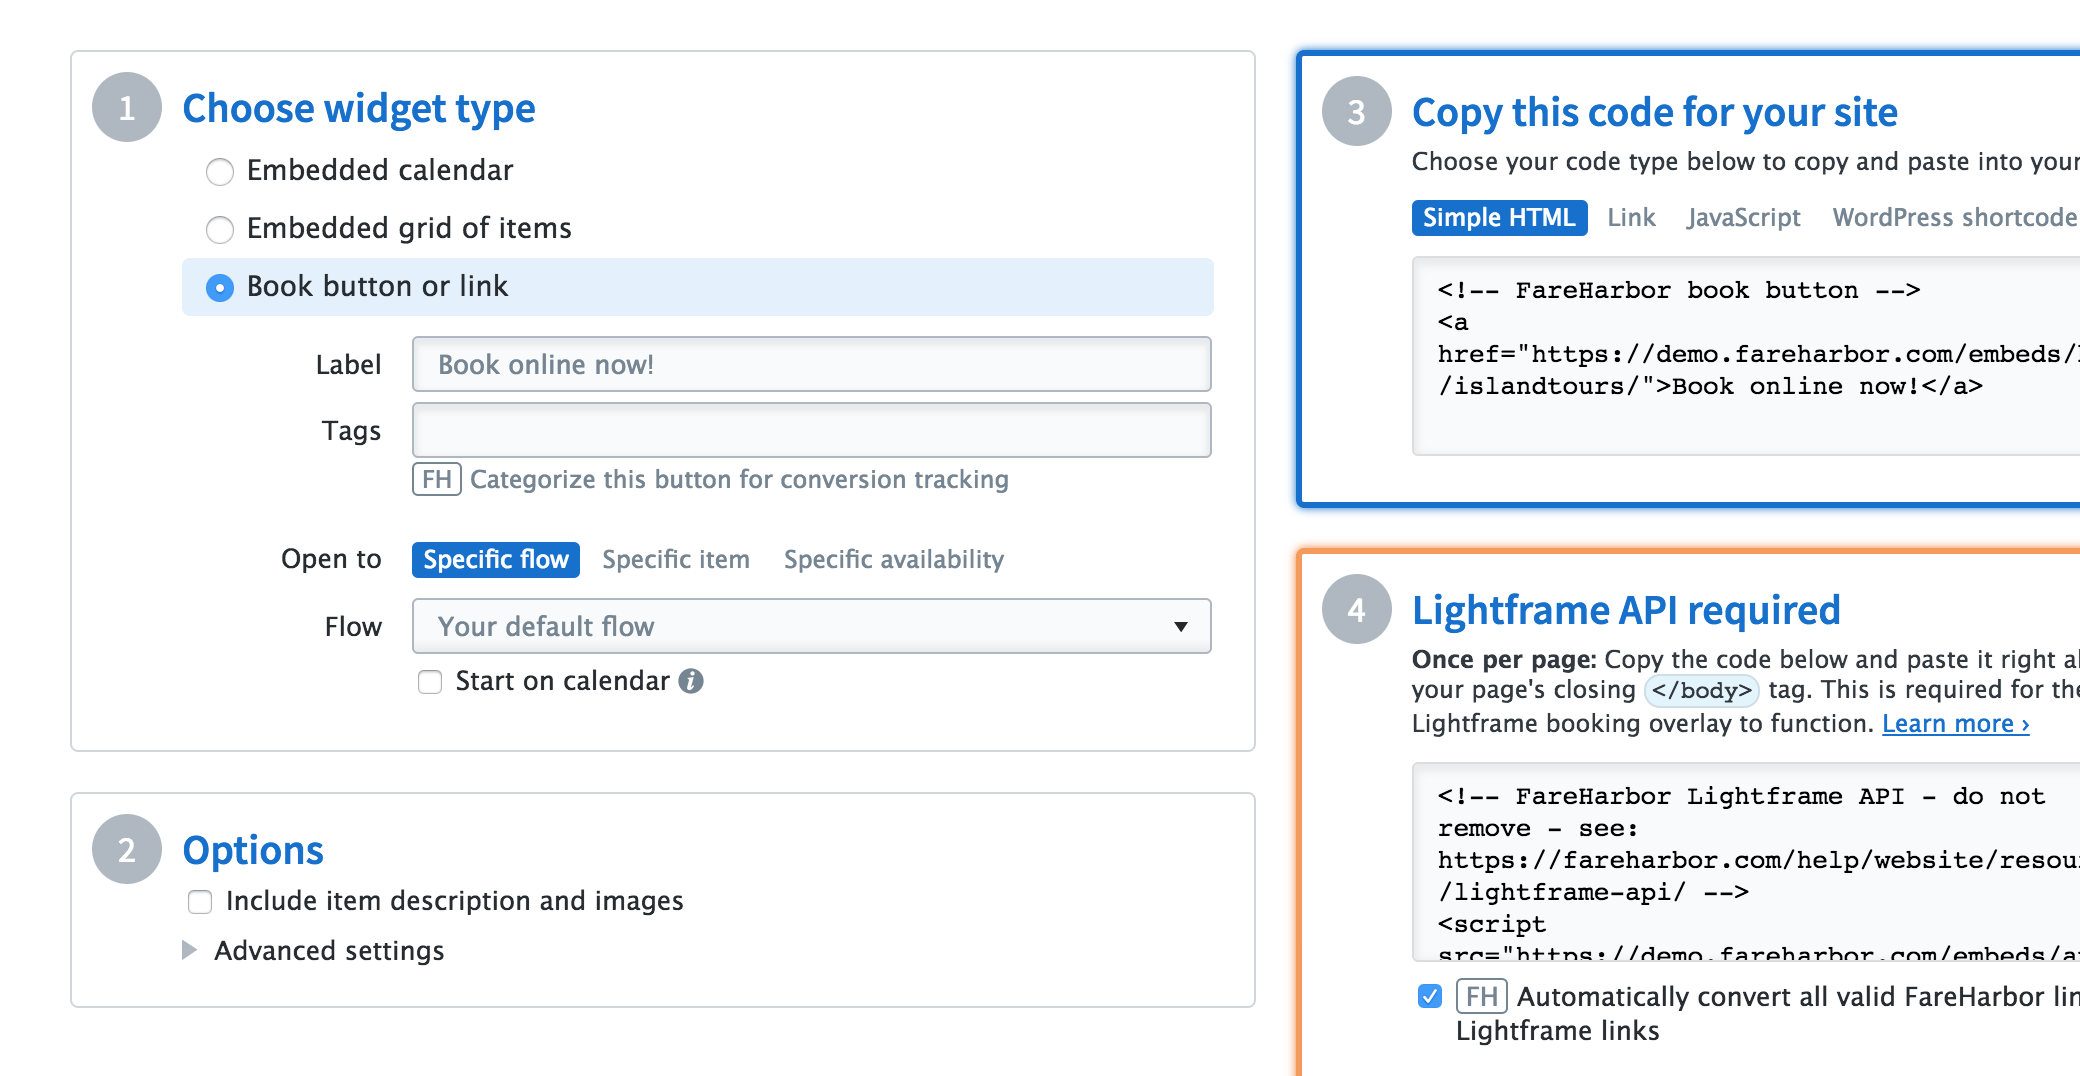Enable the Start on calendar checkbox
2080x1076 pixels.
pos(430,682)
